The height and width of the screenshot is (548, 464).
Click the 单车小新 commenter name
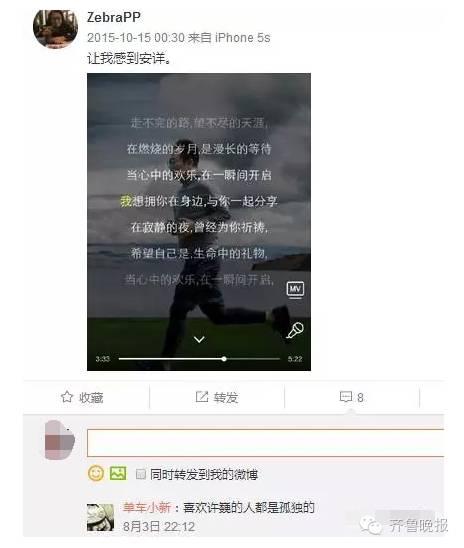[x=147, y=507]
